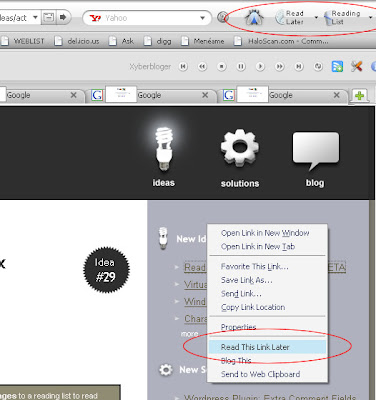Click the RSS feed add icon
Viewport: 376px width, 400px height.
click(337, 67)
